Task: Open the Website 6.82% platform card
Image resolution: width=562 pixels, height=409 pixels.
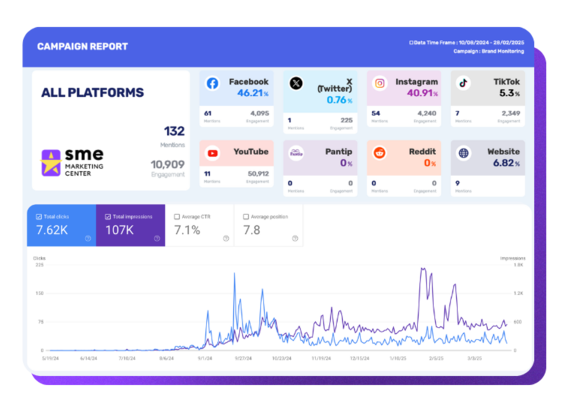Action: tap(488, 168)
